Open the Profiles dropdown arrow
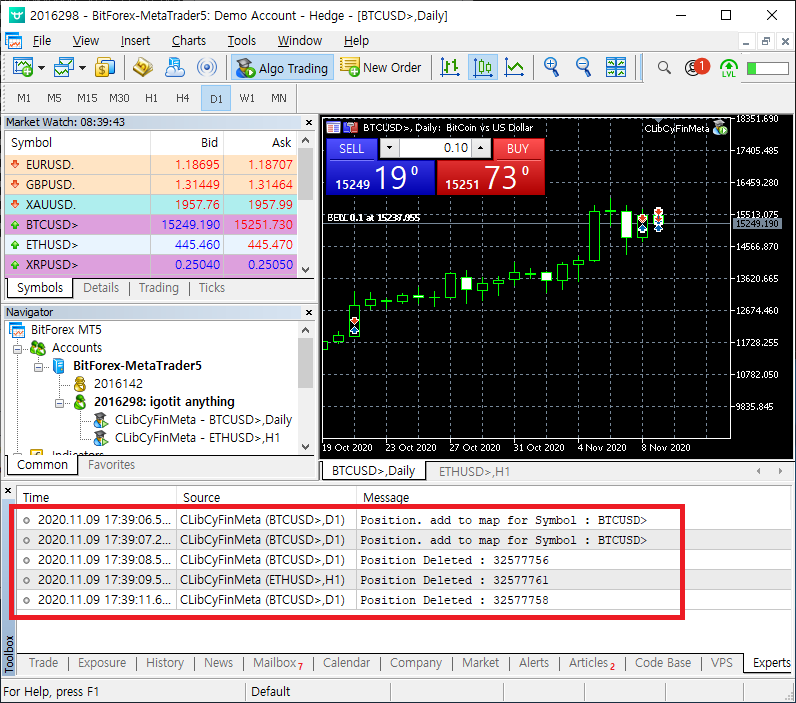The image size is (796, 703). 82,68
